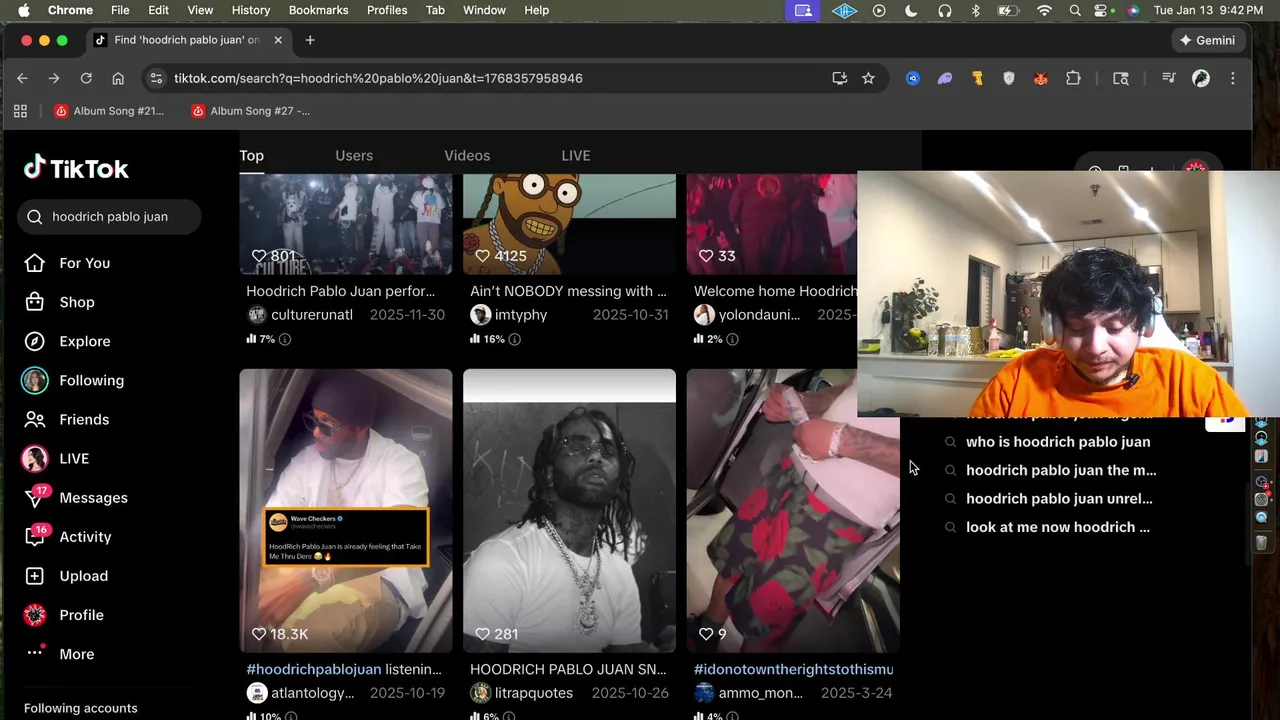
Task: Open the Explore compass icon
Action: pyautogui.click(x=35, y=341)
